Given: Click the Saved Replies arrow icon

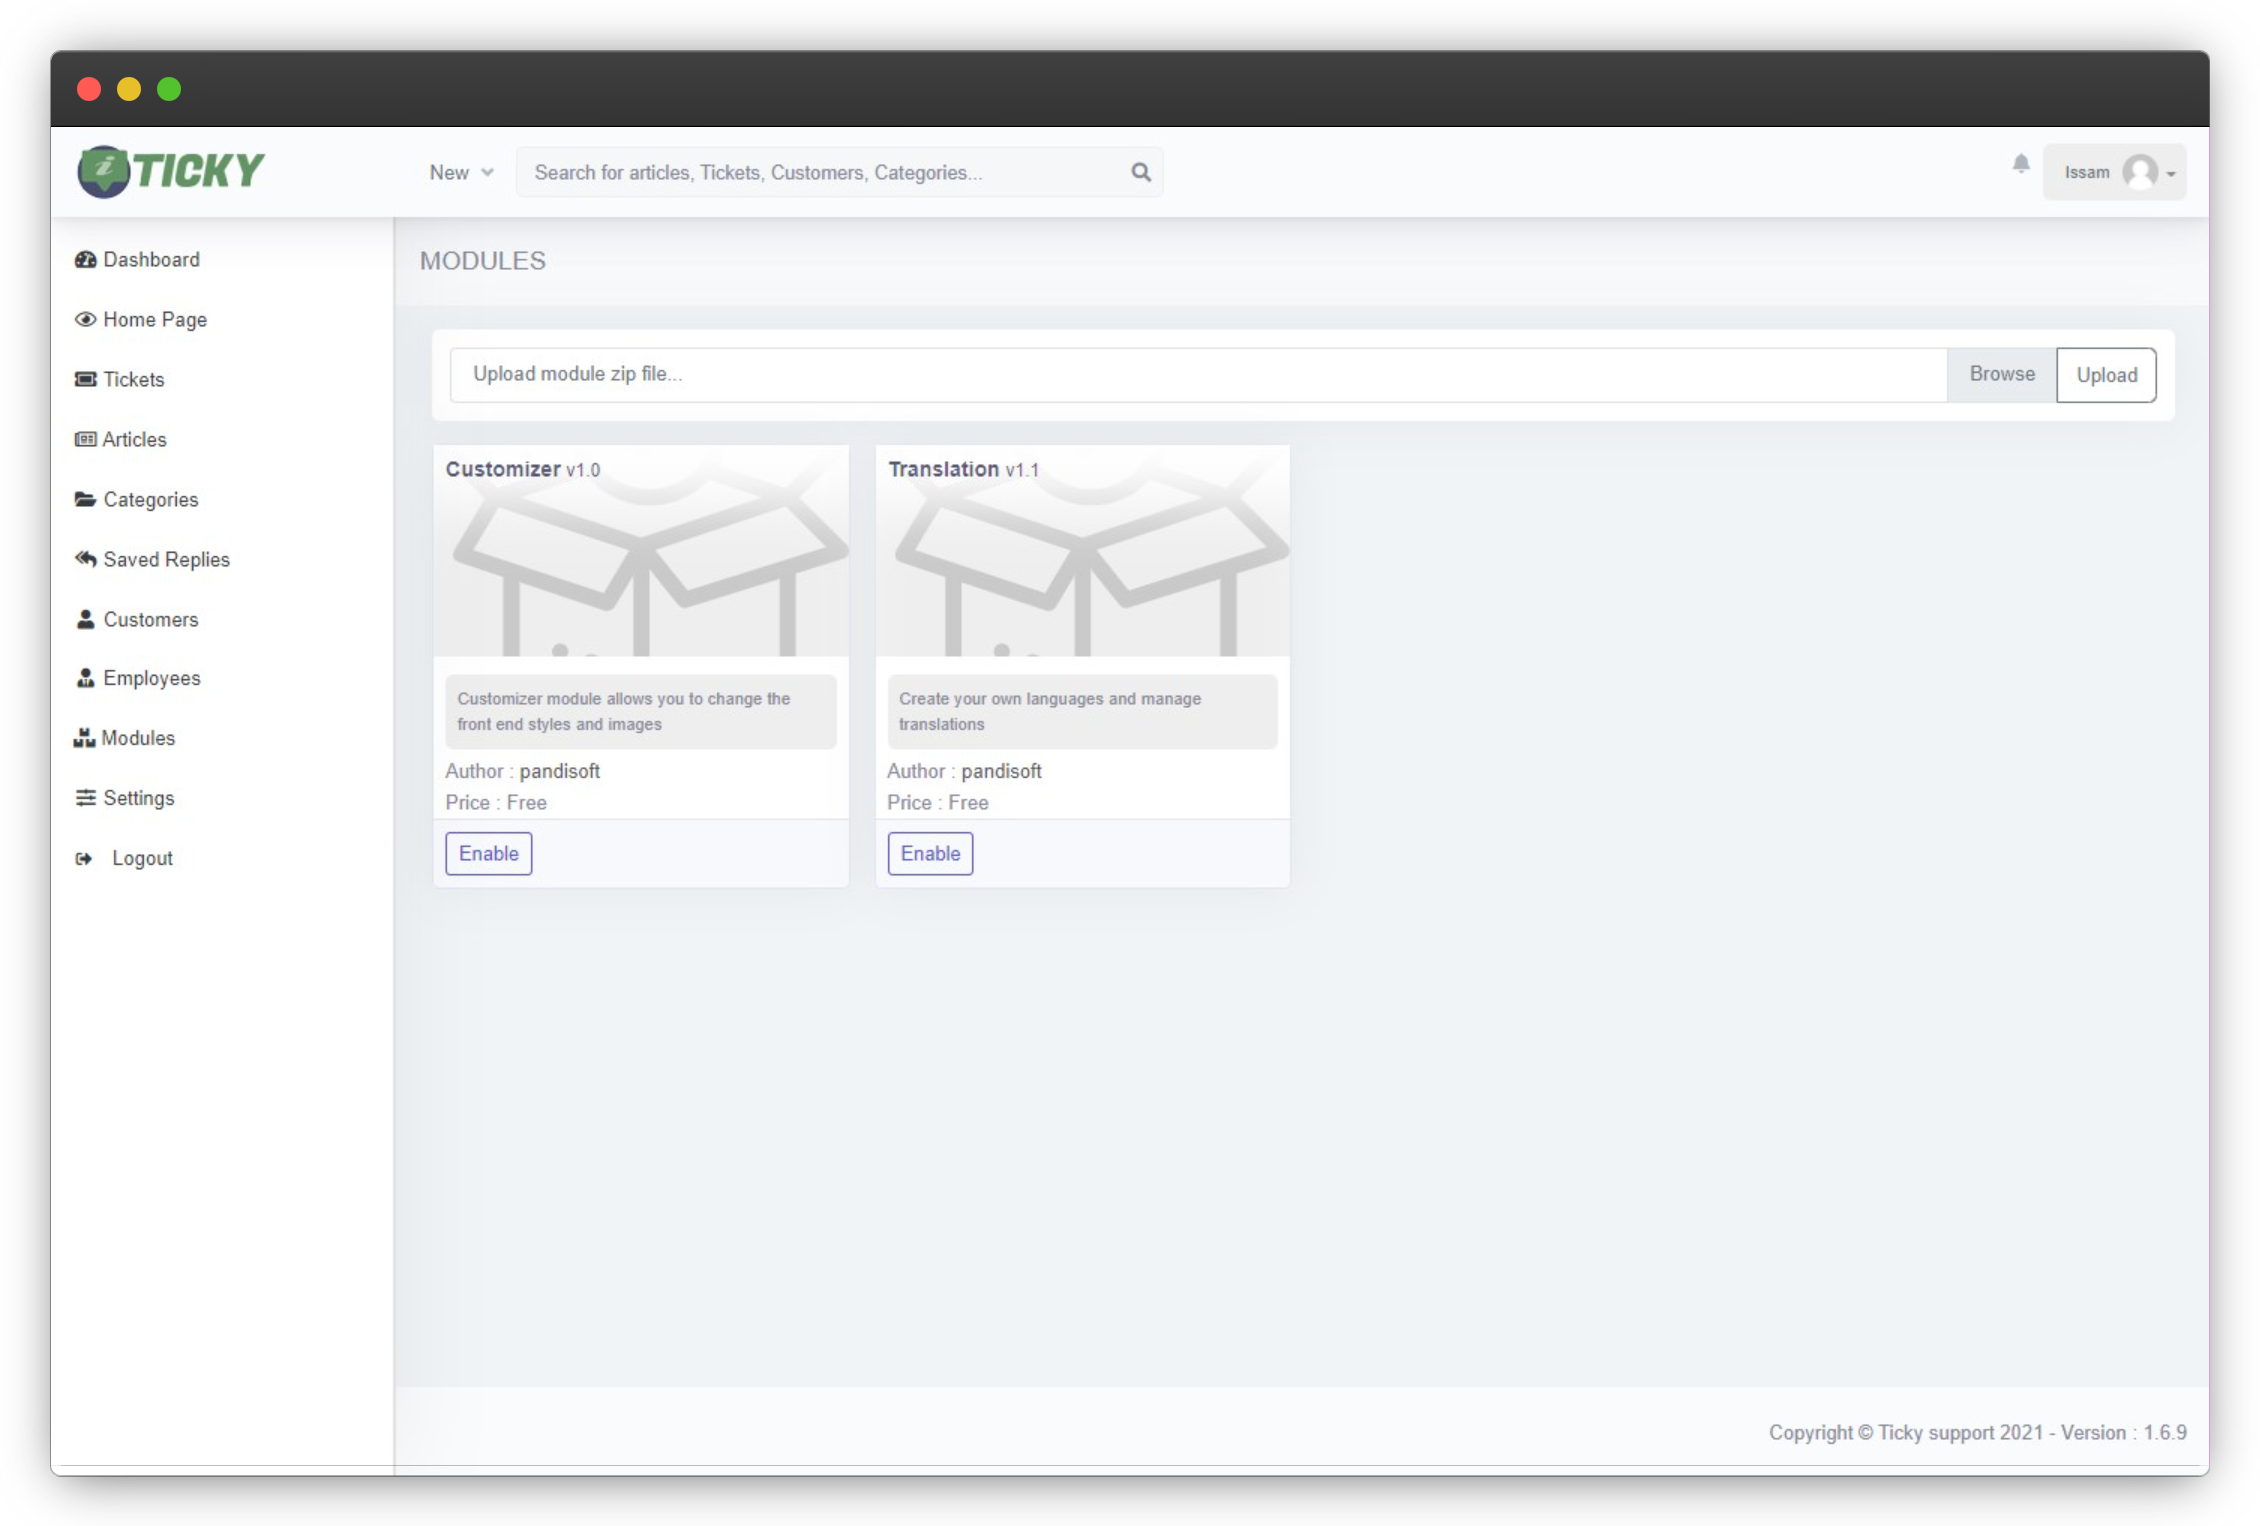Looking at the screenshot, I should 85,559.
